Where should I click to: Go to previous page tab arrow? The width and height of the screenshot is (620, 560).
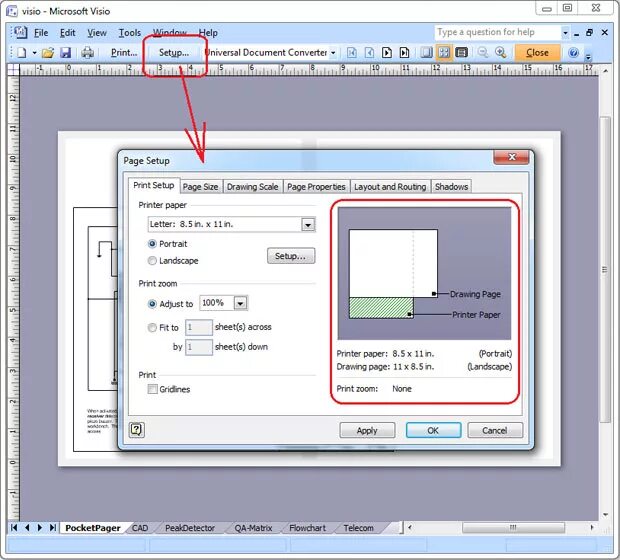pyautogui.click(x=27, y=528)
